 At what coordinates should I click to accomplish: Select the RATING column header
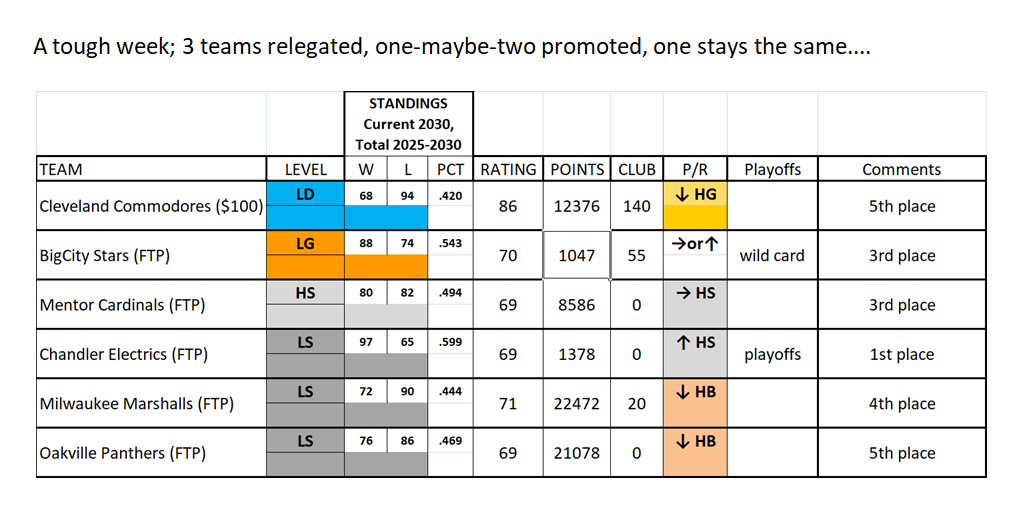[508, 169]
